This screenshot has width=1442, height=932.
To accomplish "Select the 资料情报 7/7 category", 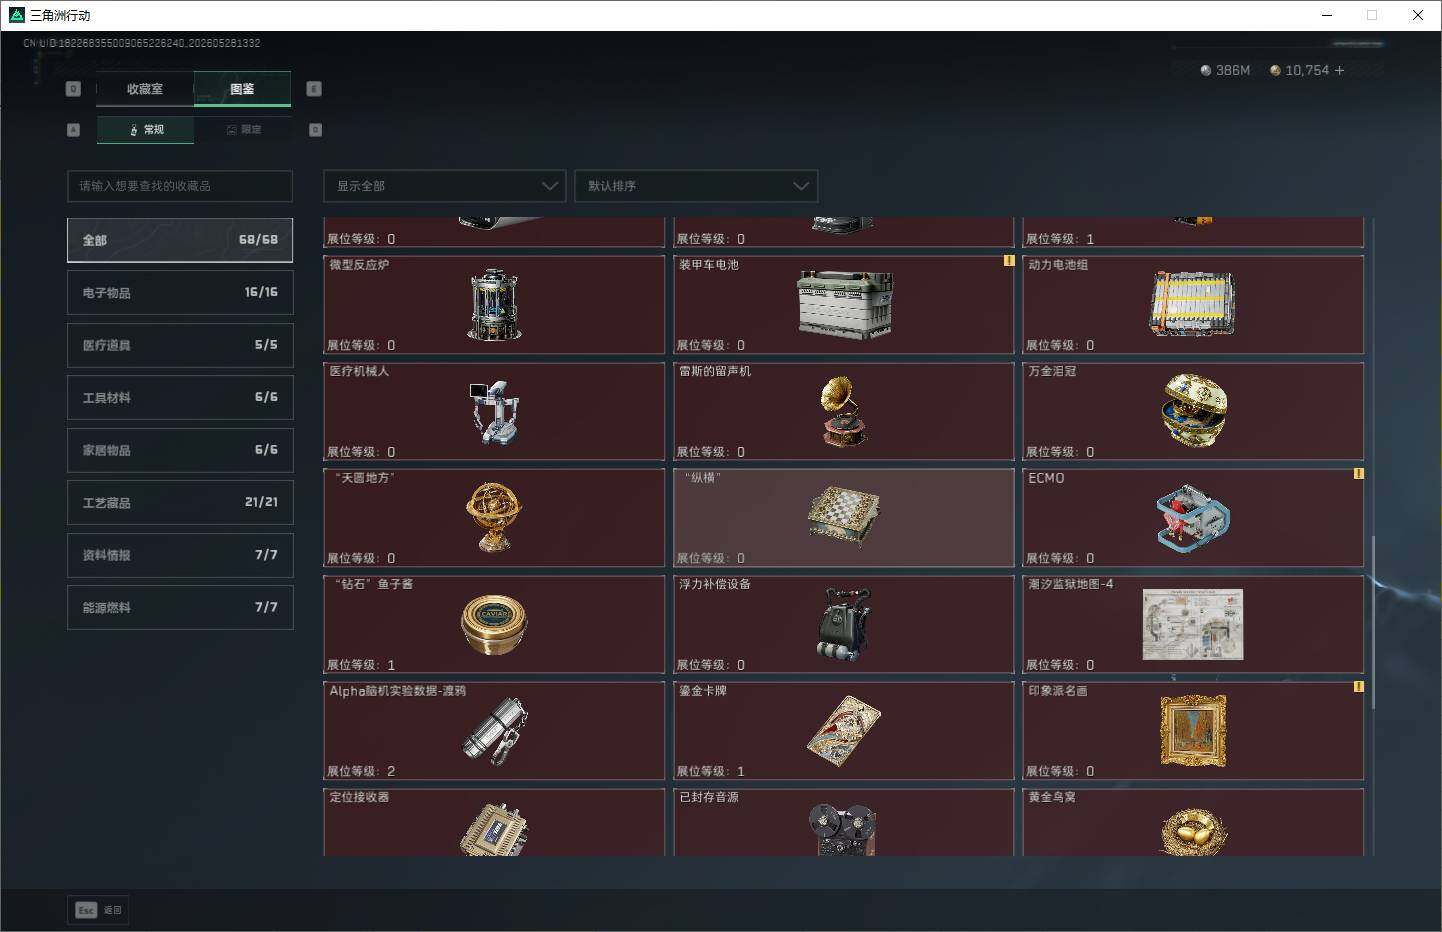I will pos(180,555).
